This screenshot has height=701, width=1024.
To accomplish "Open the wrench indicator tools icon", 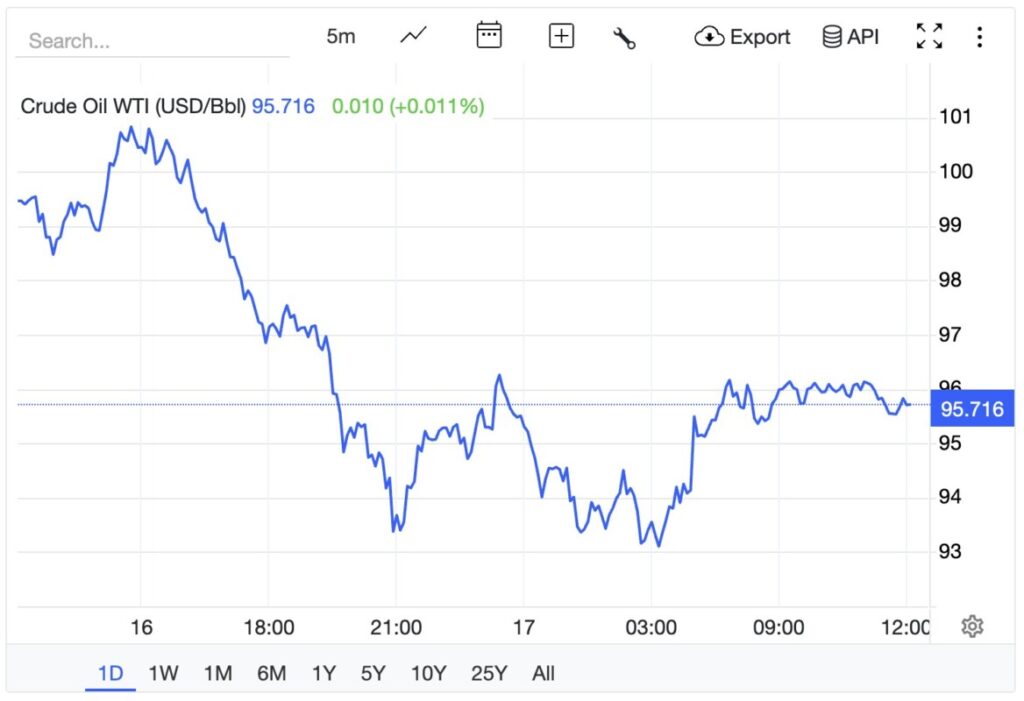I will click(x=624, y=36).
